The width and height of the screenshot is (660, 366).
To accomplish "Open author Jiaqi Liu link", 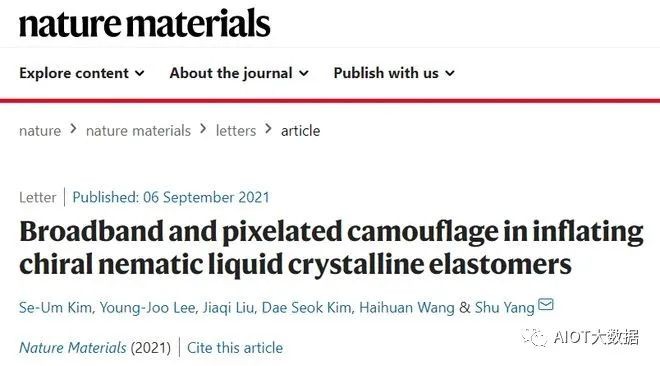I will (228, 308).
